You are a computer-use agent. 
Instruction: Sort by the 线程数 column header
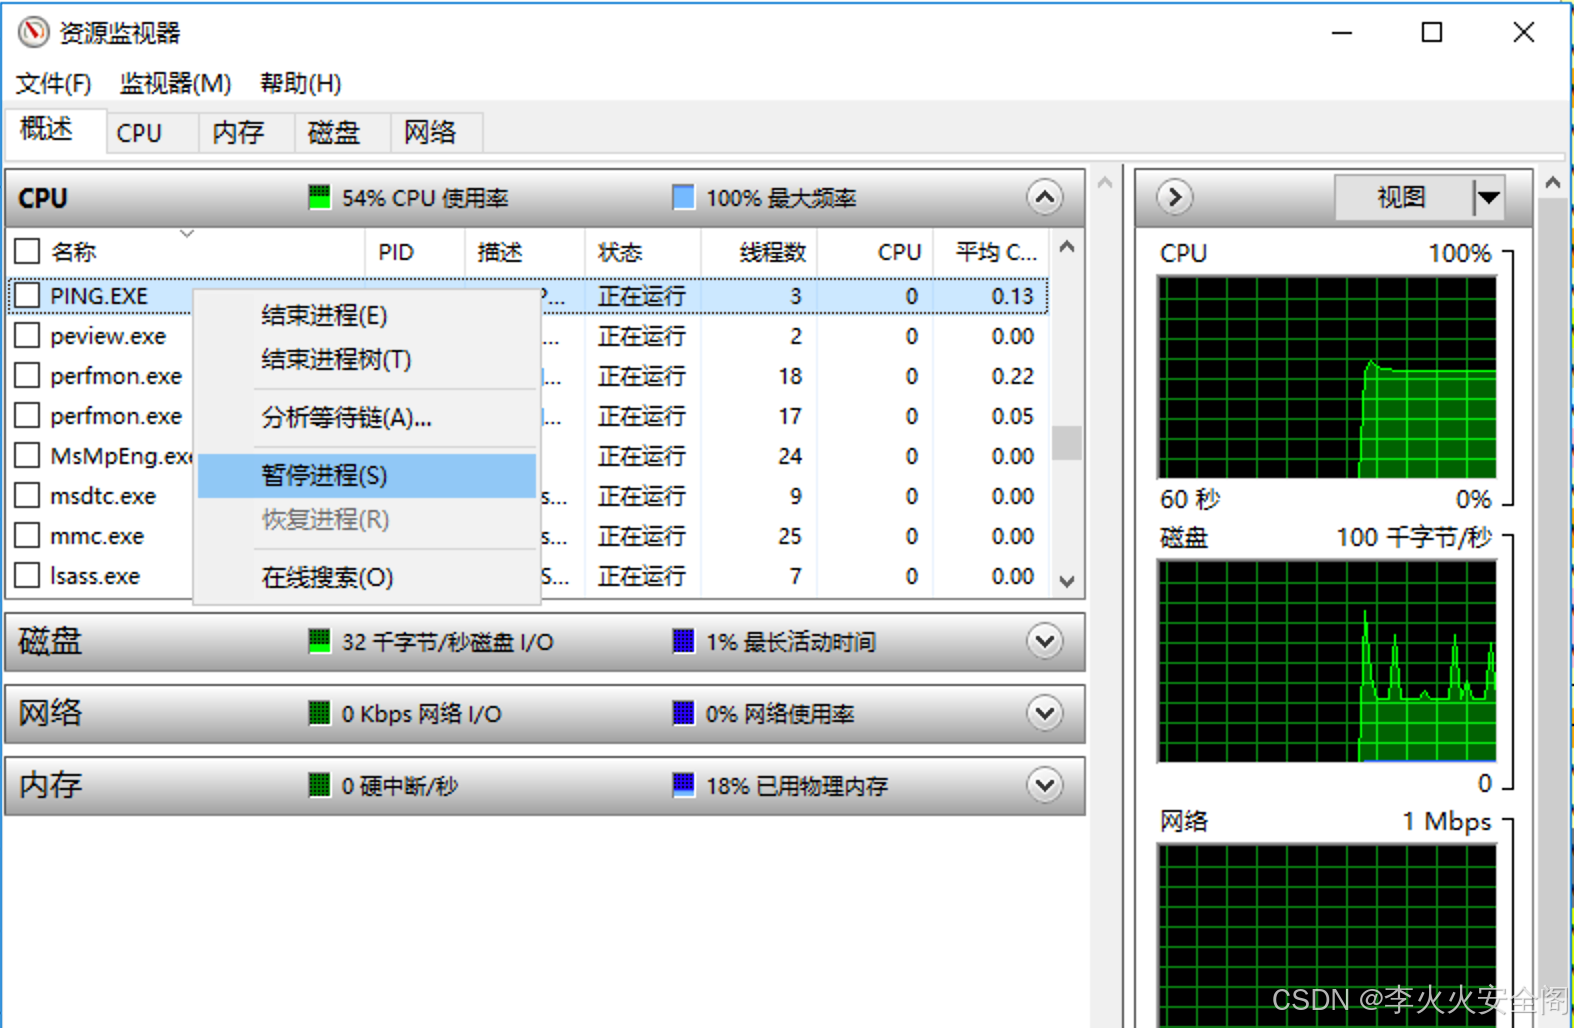click(x=760, y=252)
